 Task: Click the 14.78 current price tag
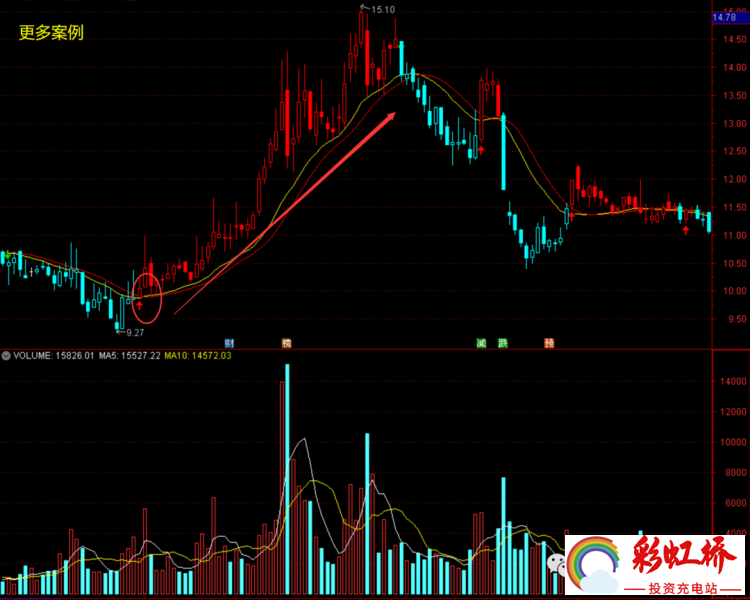pos(724,18)
